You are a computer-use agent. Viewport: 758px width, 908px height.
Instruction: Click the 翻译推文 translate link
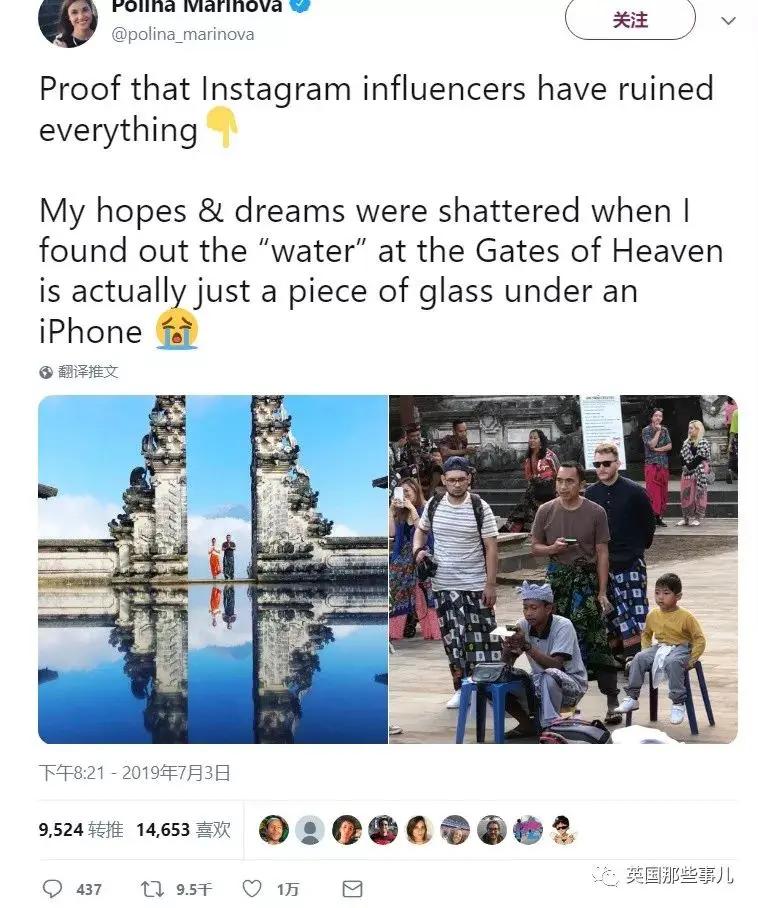tap(88, 372)
